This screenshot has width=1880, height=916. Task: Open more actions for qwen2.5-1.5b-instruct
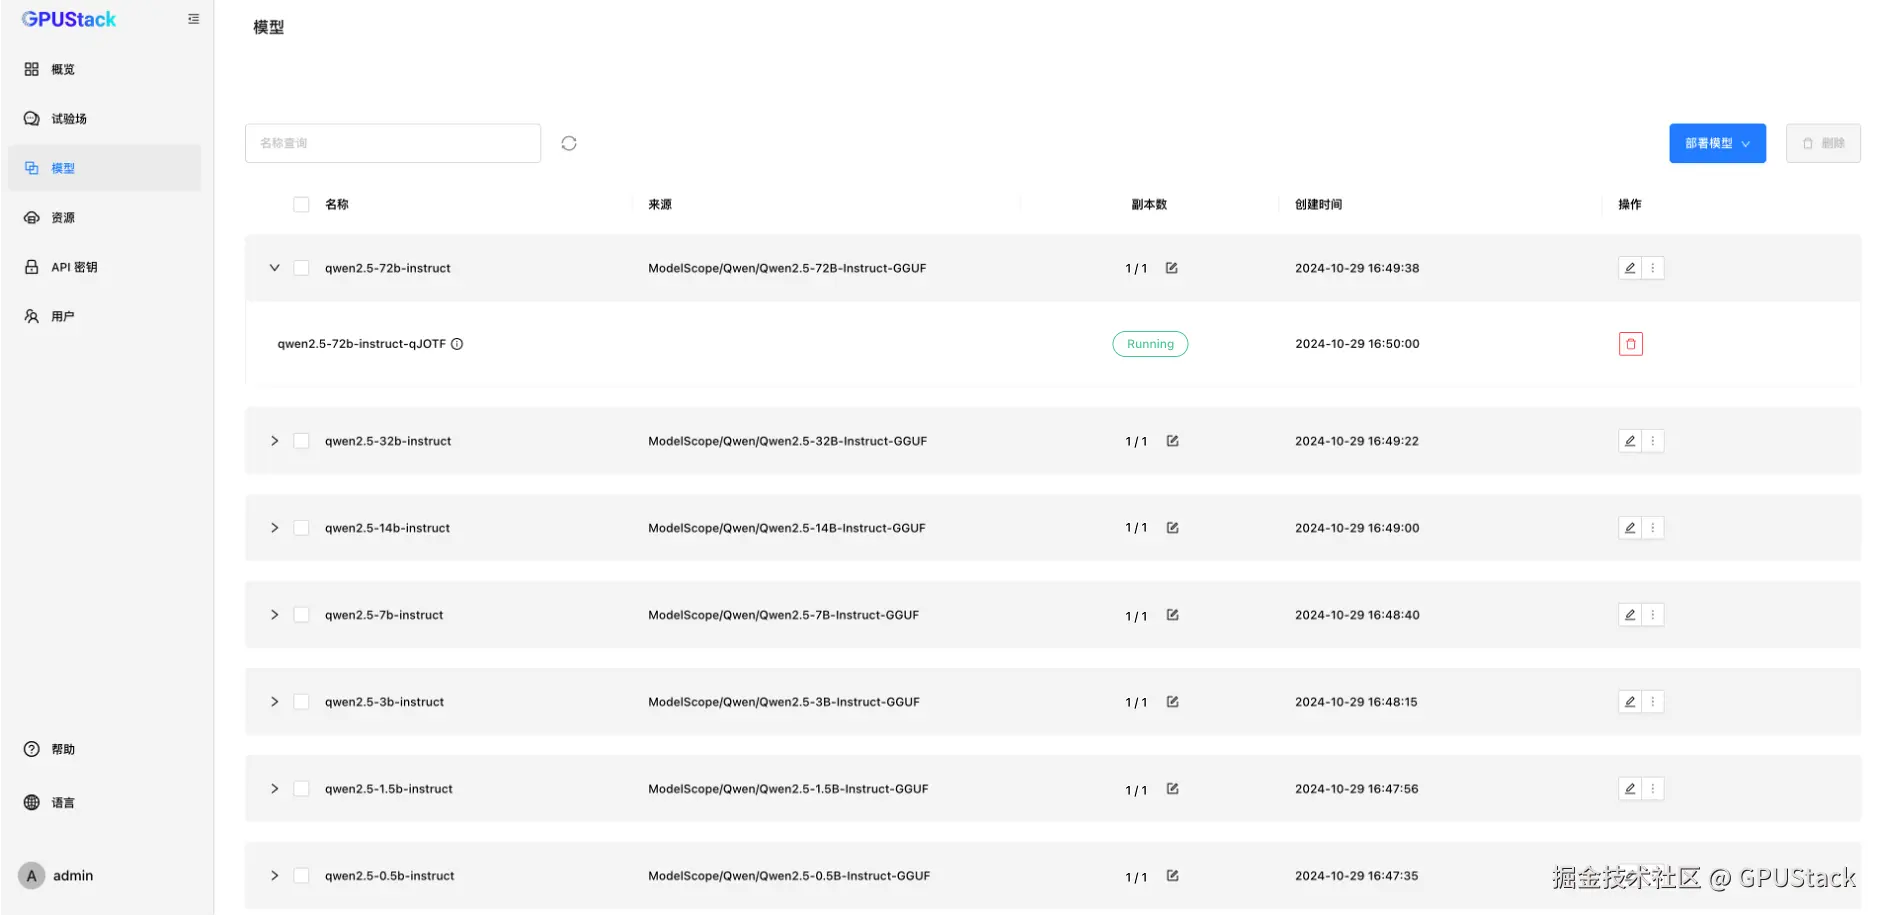pos(1653,789)
